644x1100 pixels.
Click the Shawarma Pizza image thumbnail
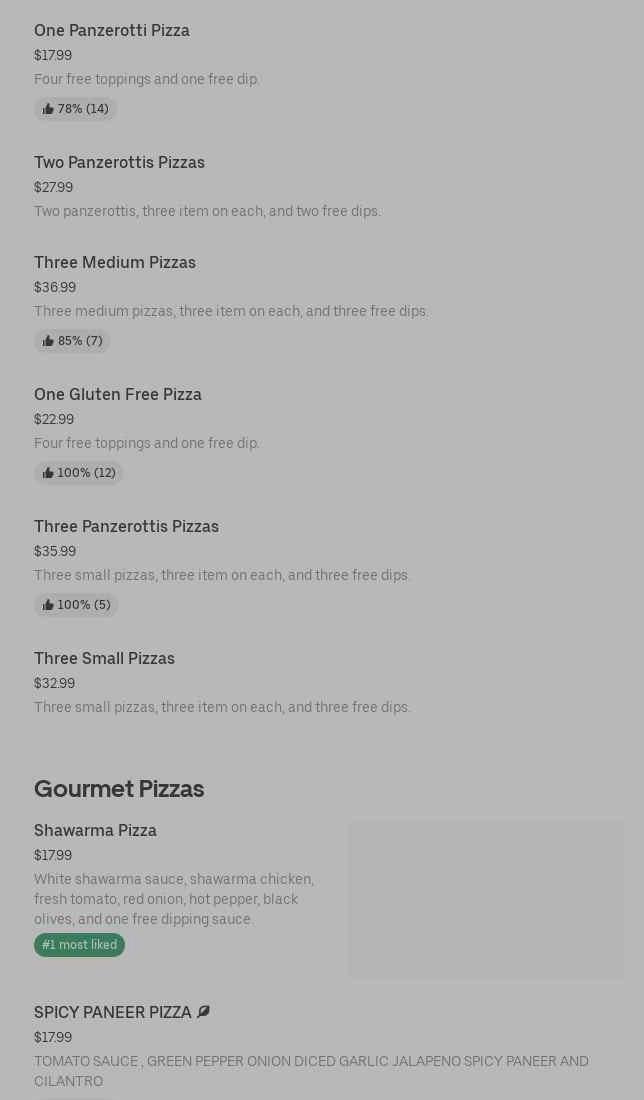pyautogui.click(x=486, y=899)
